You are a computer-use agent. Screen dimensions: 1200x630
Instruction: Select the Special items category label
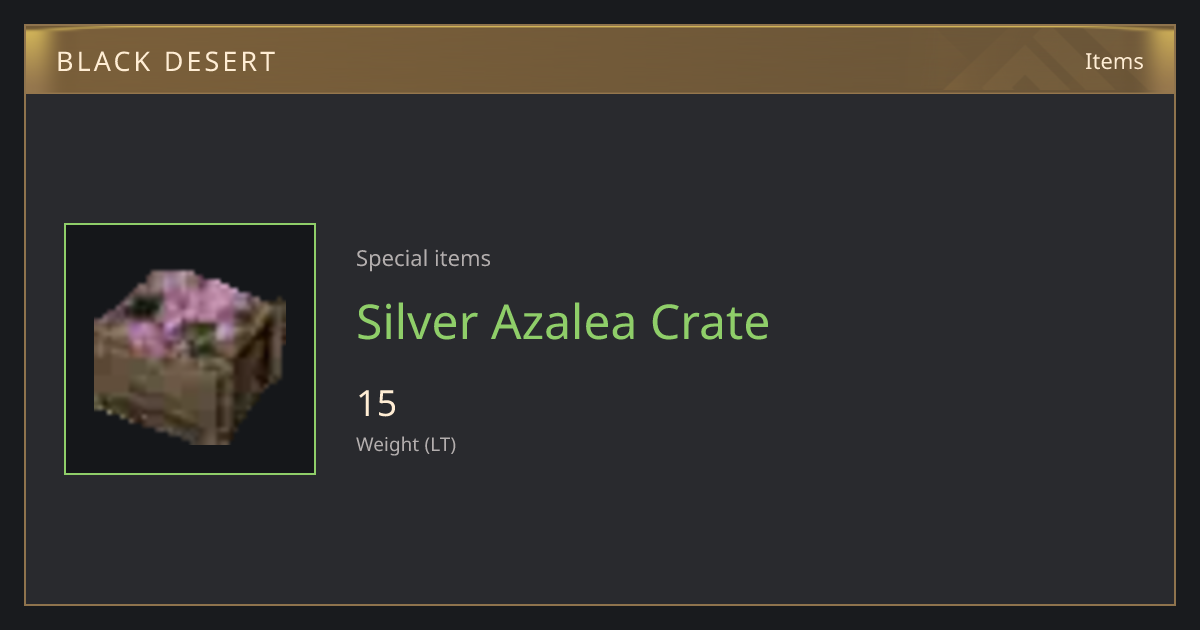pyautogui.click(x=423, y=258)
